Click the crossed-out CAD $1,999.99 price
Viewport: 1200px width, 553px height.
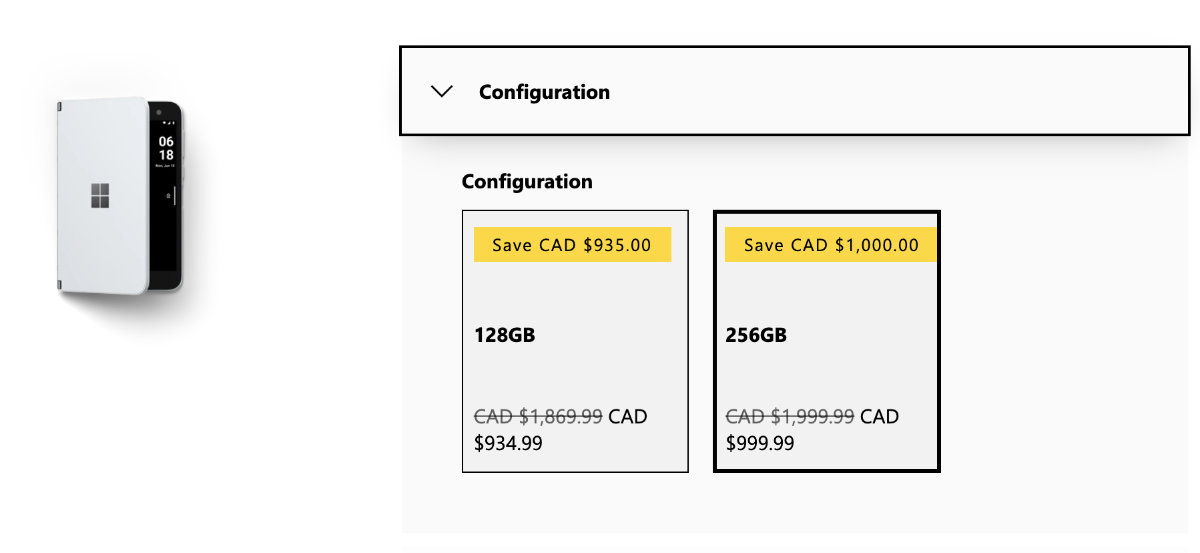tap(790, 416)
